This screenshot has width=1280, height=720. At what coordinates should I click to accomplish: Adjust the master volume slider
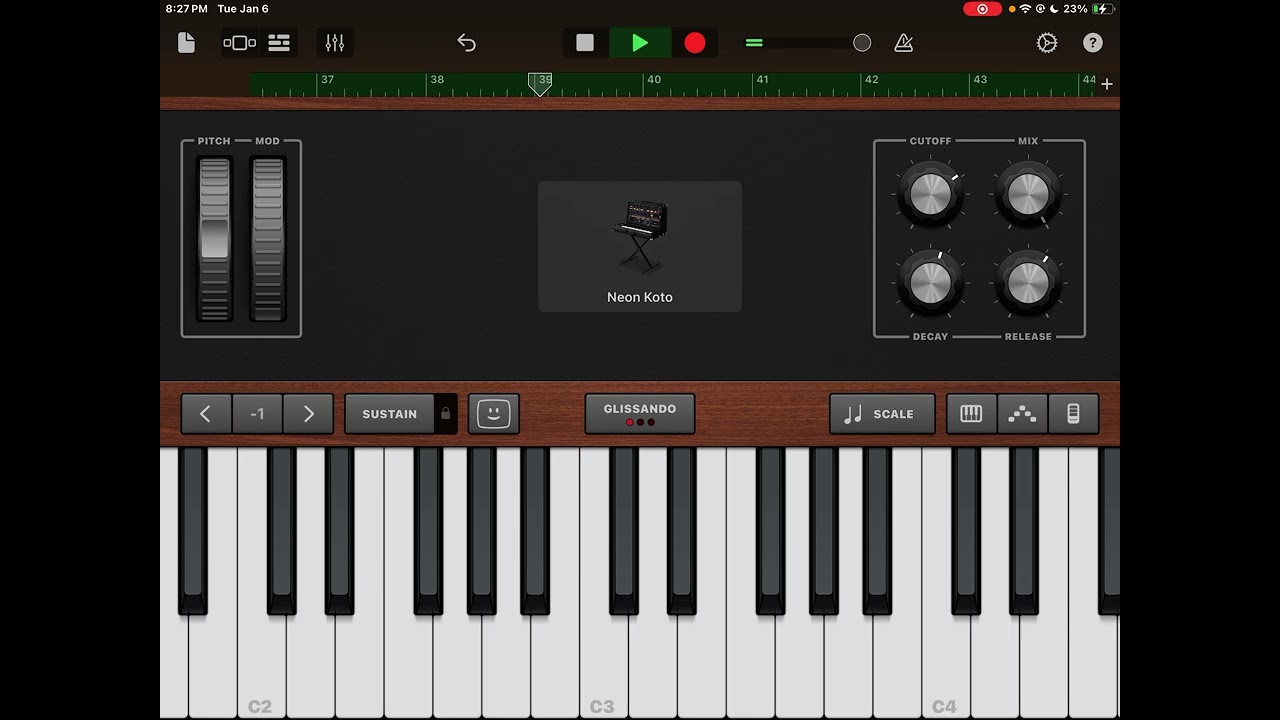(x=808, y=43)
